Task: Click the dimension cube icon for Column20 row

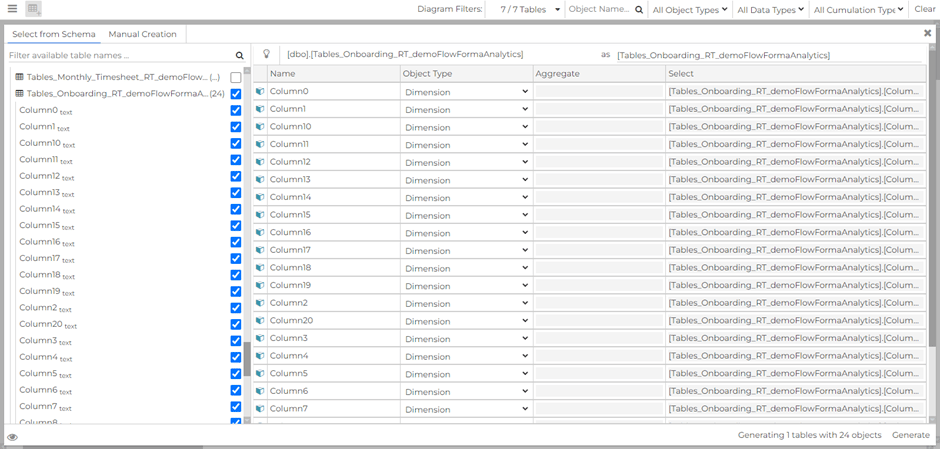Action: pos(260,321)
